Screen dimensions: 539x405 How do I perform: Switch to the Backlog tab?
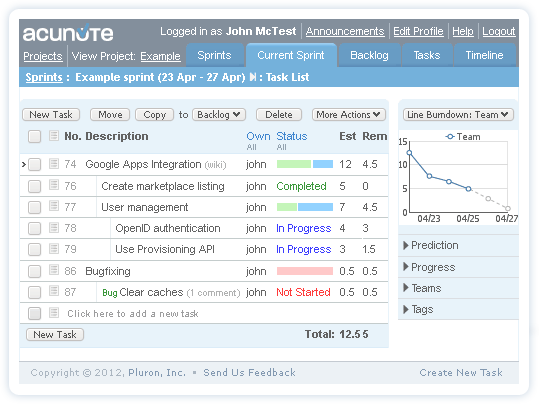point(369,55)
